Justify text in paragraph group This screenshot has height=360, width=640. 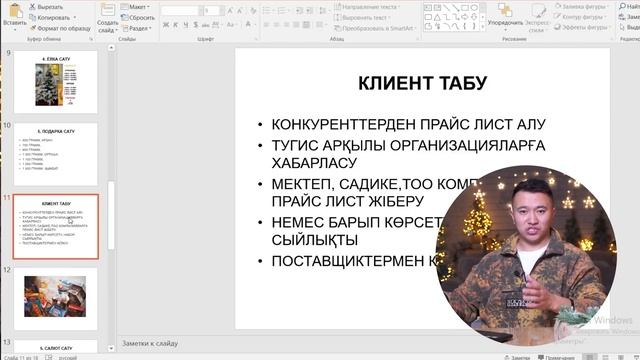(296, 25)
